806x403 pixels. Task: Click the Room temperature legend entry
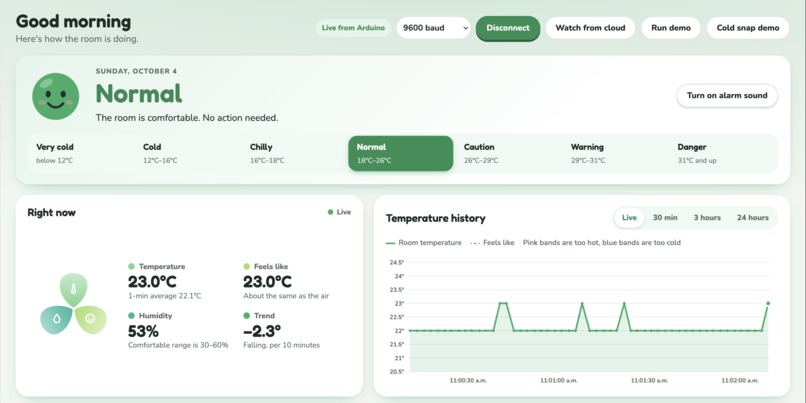pos(424,243)
